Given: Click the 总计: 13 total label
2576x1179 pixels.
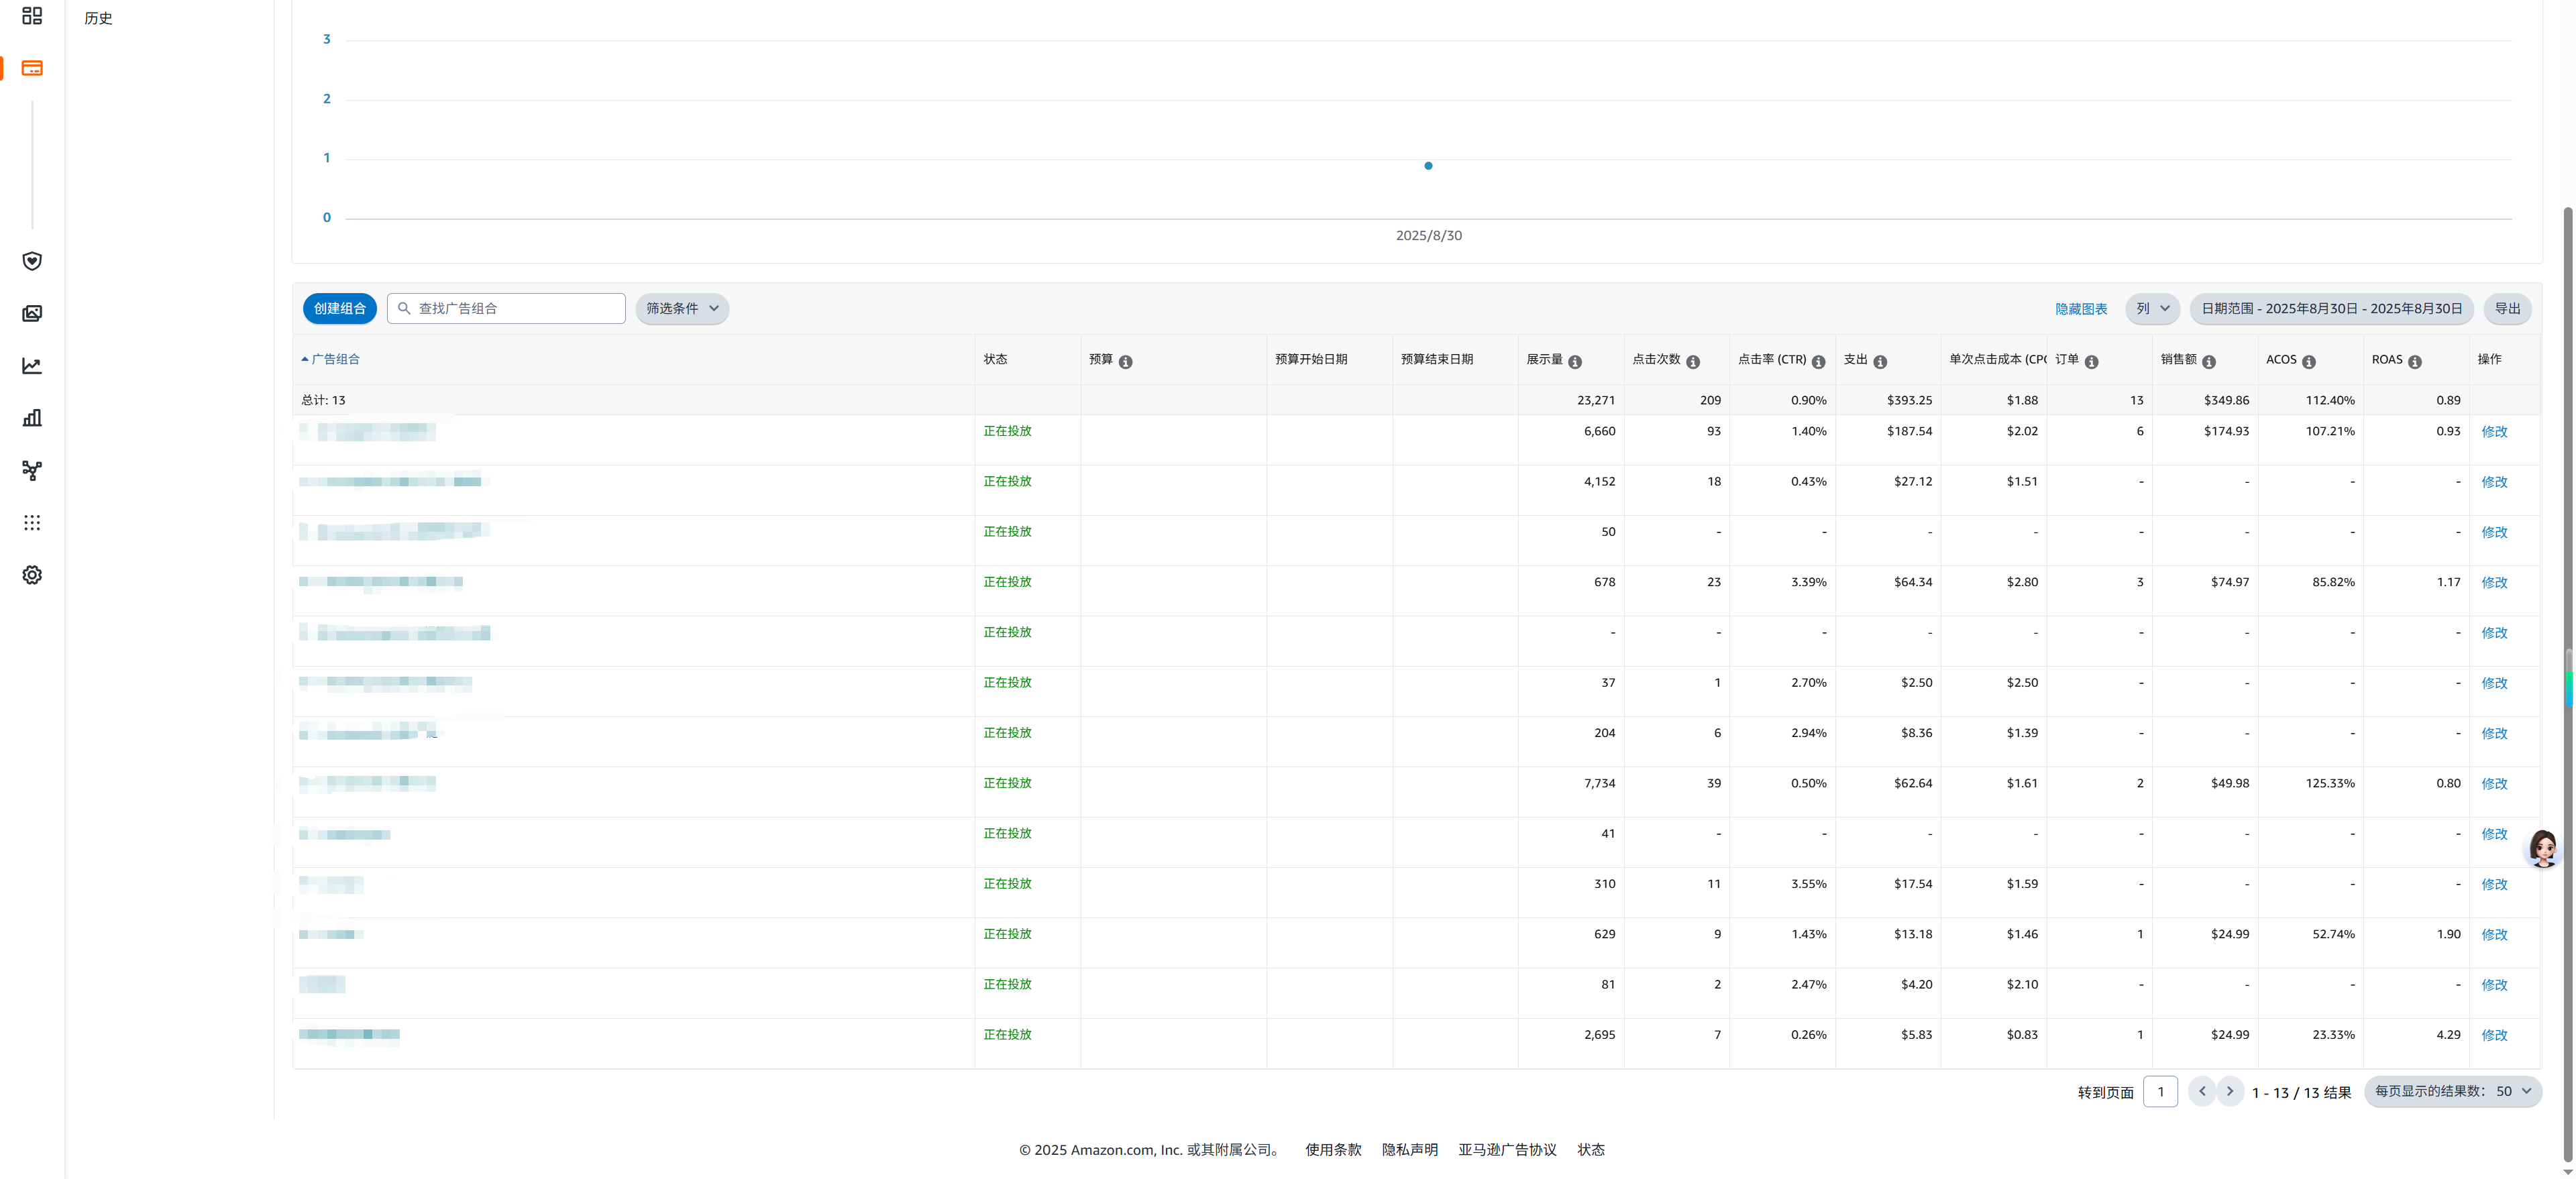Looking at the screenshot, I should [323, 400].
